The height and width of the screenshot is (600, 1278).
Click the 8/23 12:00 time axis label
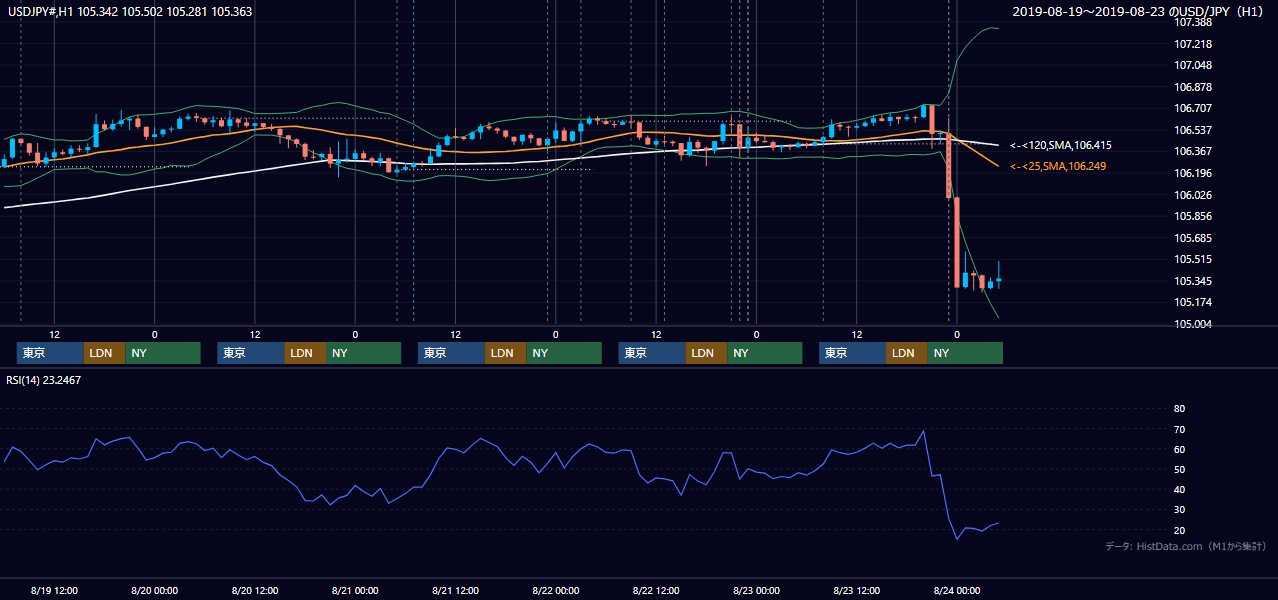click(856, 590)
